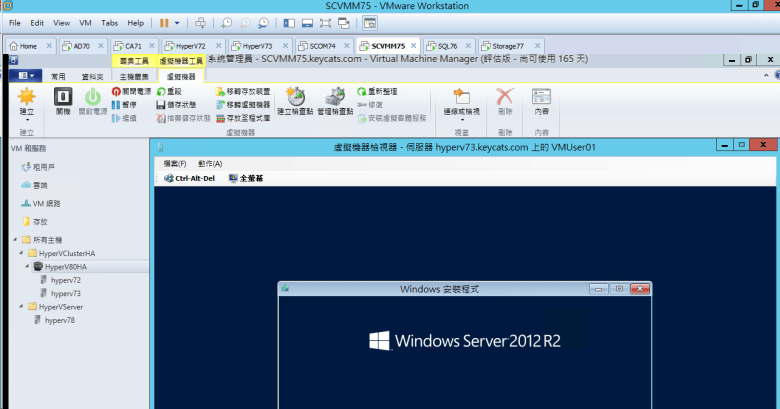780x409 pixels.
Task: Select the 主機叢集 ribbon tab
Action: click(x=133, y=75)
